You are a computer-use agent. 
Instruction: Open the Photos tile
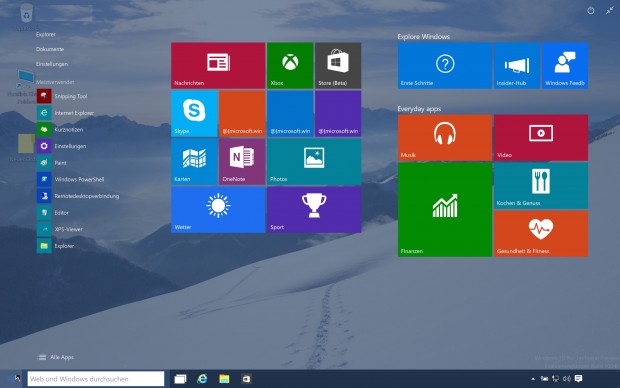[x=314, y=161]
